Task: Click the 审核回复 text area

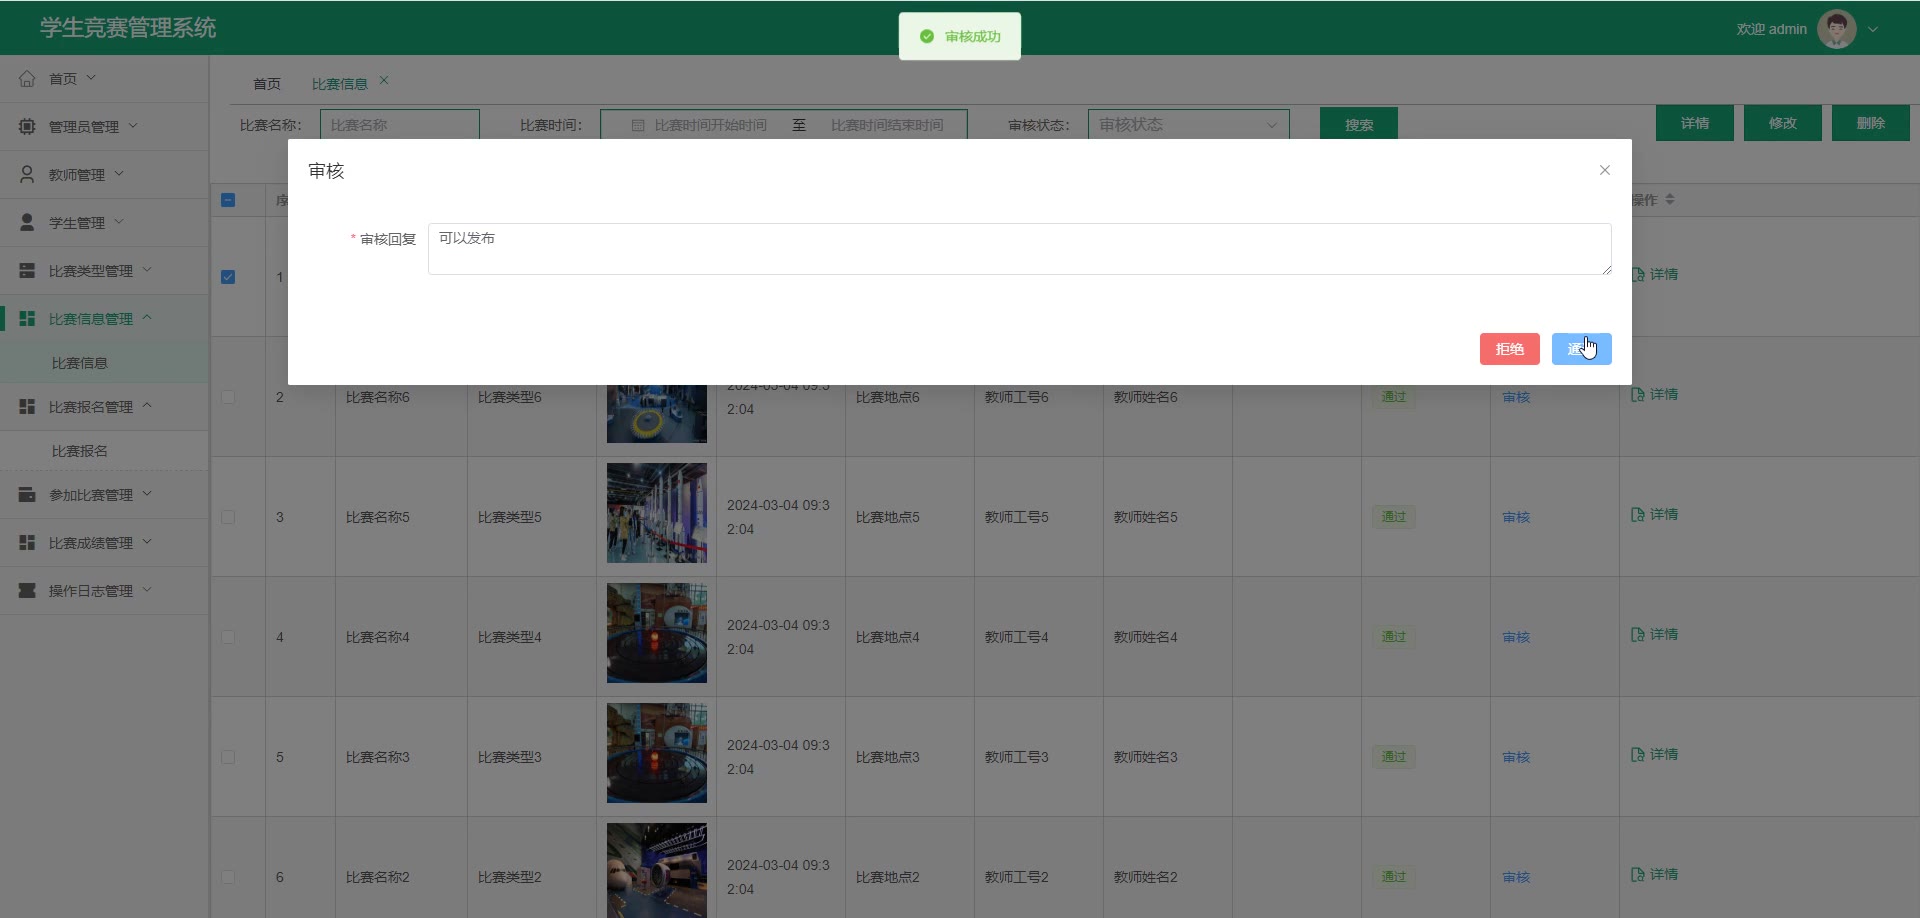Action: click(1020, 249)
